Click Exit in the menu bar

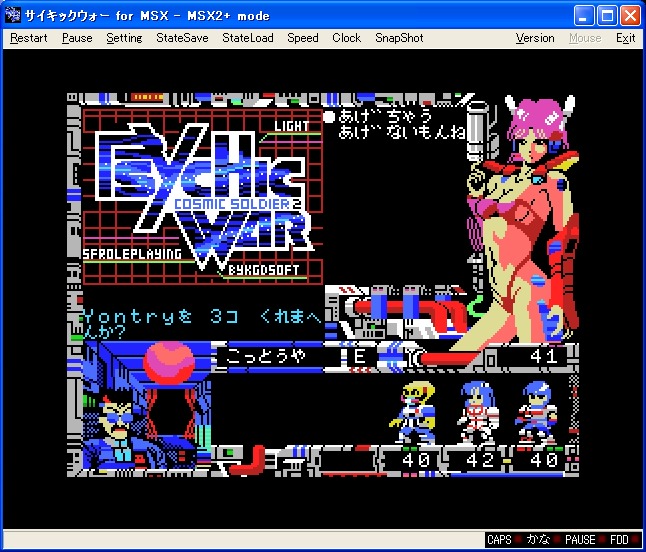pos(625,38)
